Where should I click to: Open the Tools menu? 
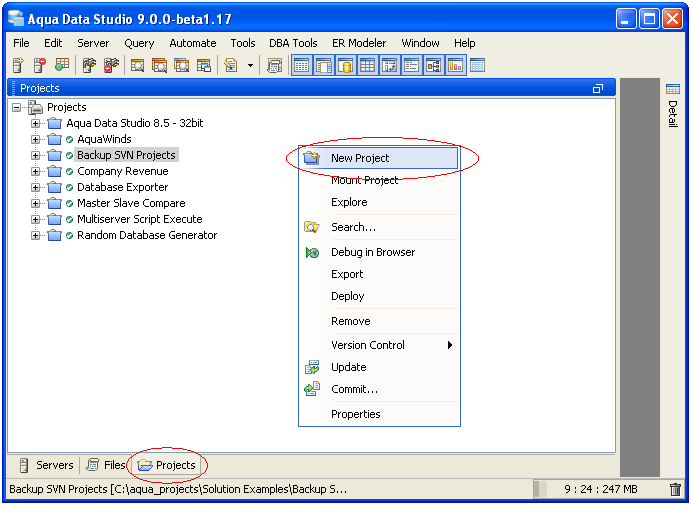[x=243, y=43]
